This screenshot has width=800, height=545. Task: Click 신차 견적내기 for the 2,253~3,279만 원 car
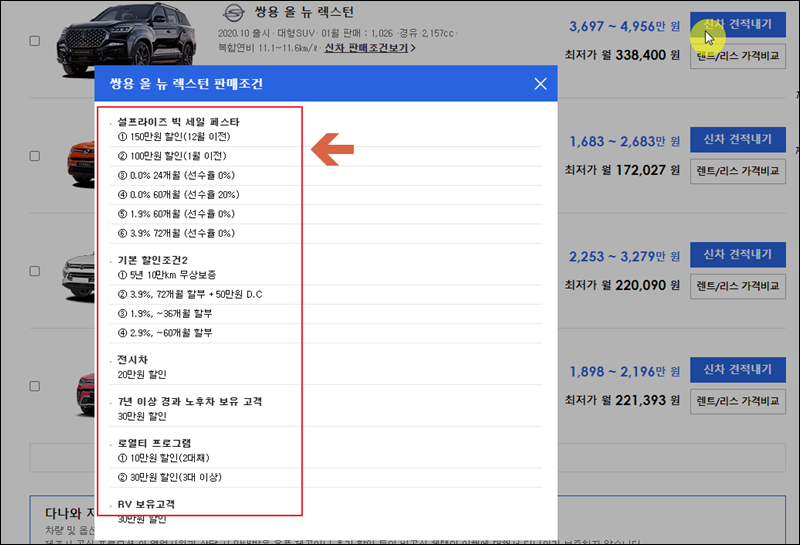tap(738, 255)
